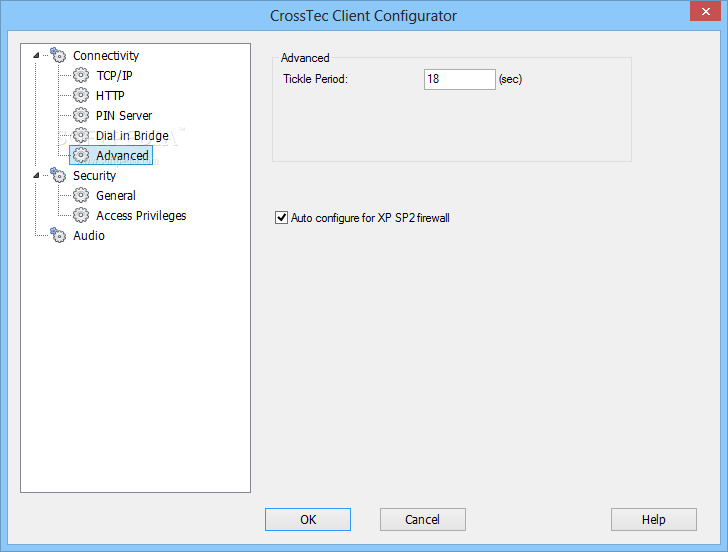Click the Connectivity gears icon
This screenshot has height=552, width=728.
click(x=58, y=55)
